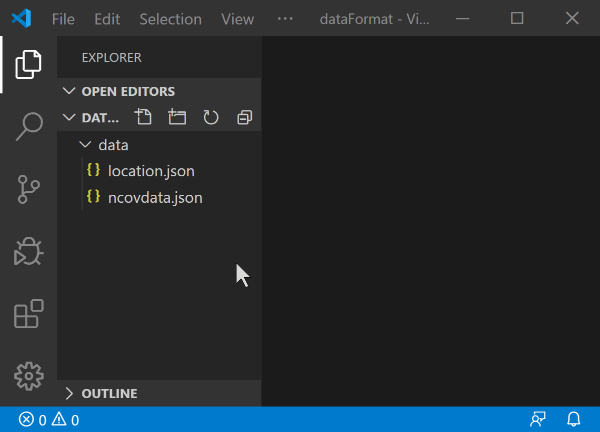Open the File menu
The height and width of the screenshot is (432, 600).
tap(63, 19)
